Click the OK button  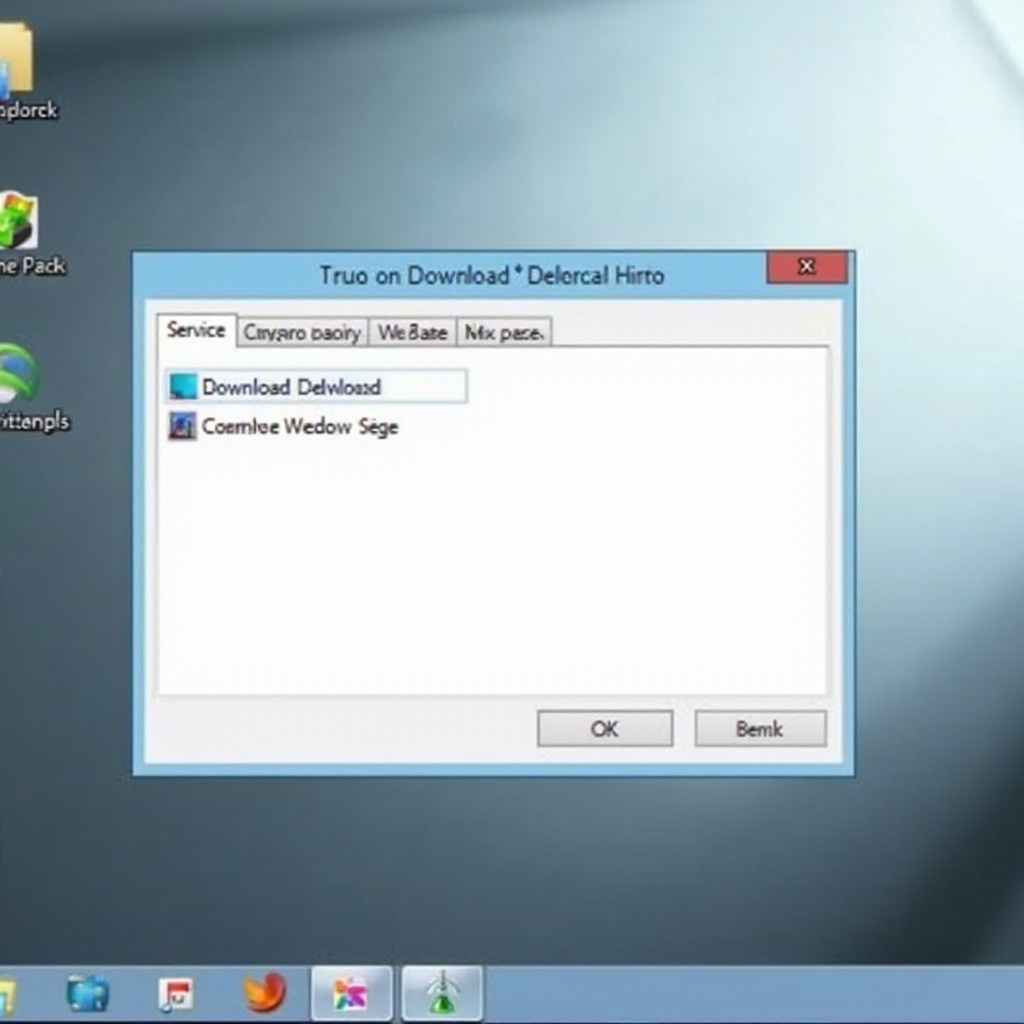coord(605,728)
